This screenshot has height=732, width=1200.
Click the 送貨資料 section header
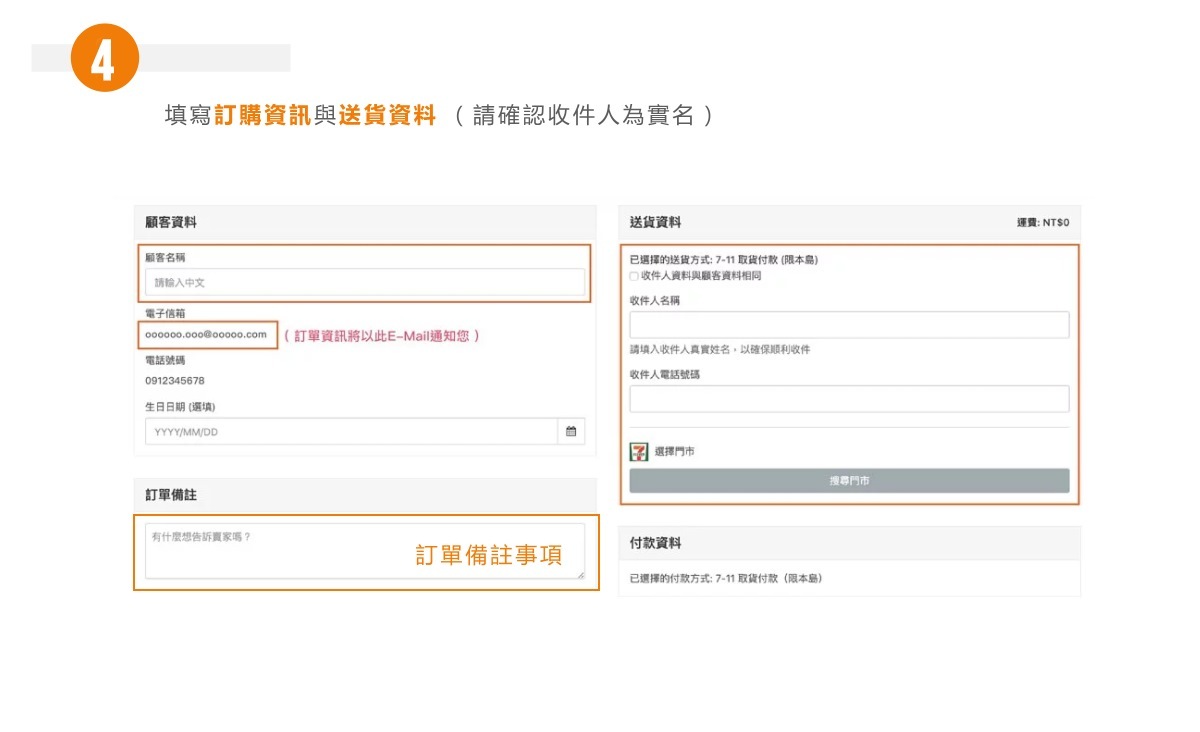click(656, 223)
